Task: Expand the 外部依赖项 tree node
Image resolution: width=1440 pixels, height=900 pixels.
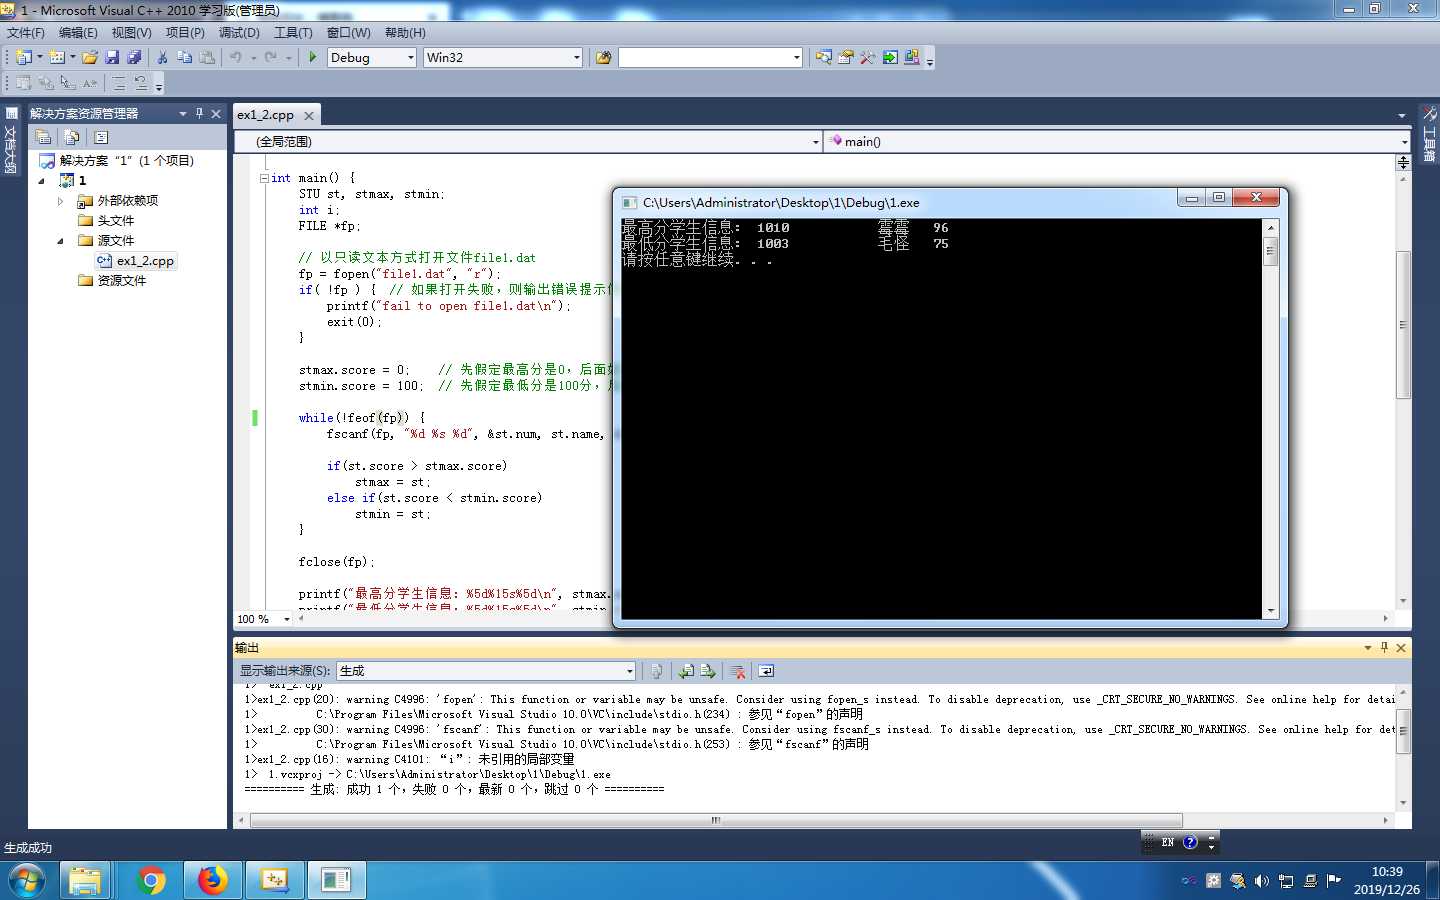Action: pyautogui.click(x=60, y=201)
